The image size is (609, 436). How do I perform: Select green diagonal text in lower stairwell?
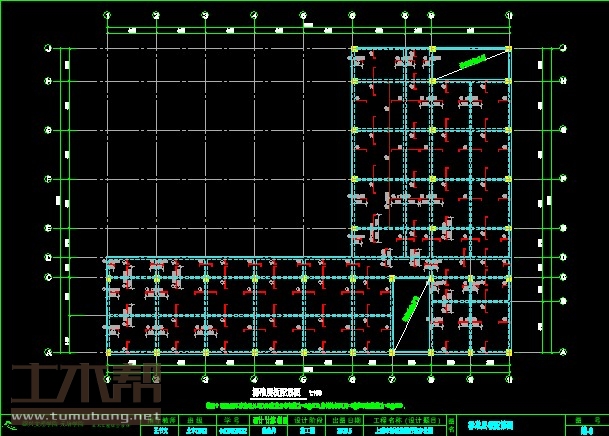tap(408, 307)
